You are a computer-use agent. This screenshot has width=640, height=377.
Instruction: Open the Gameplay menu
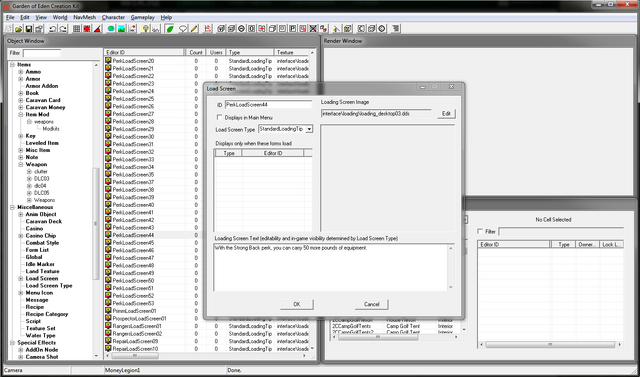142,18
